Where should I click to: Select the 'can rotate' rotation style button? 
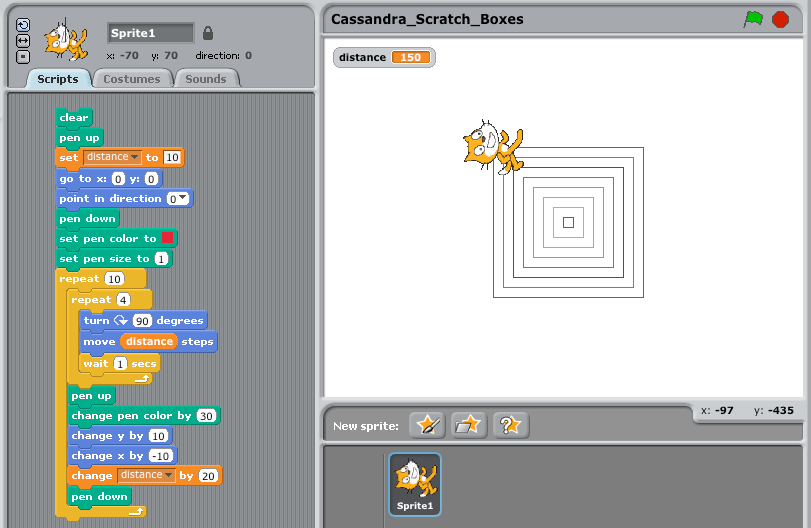[x=23, y=25]
